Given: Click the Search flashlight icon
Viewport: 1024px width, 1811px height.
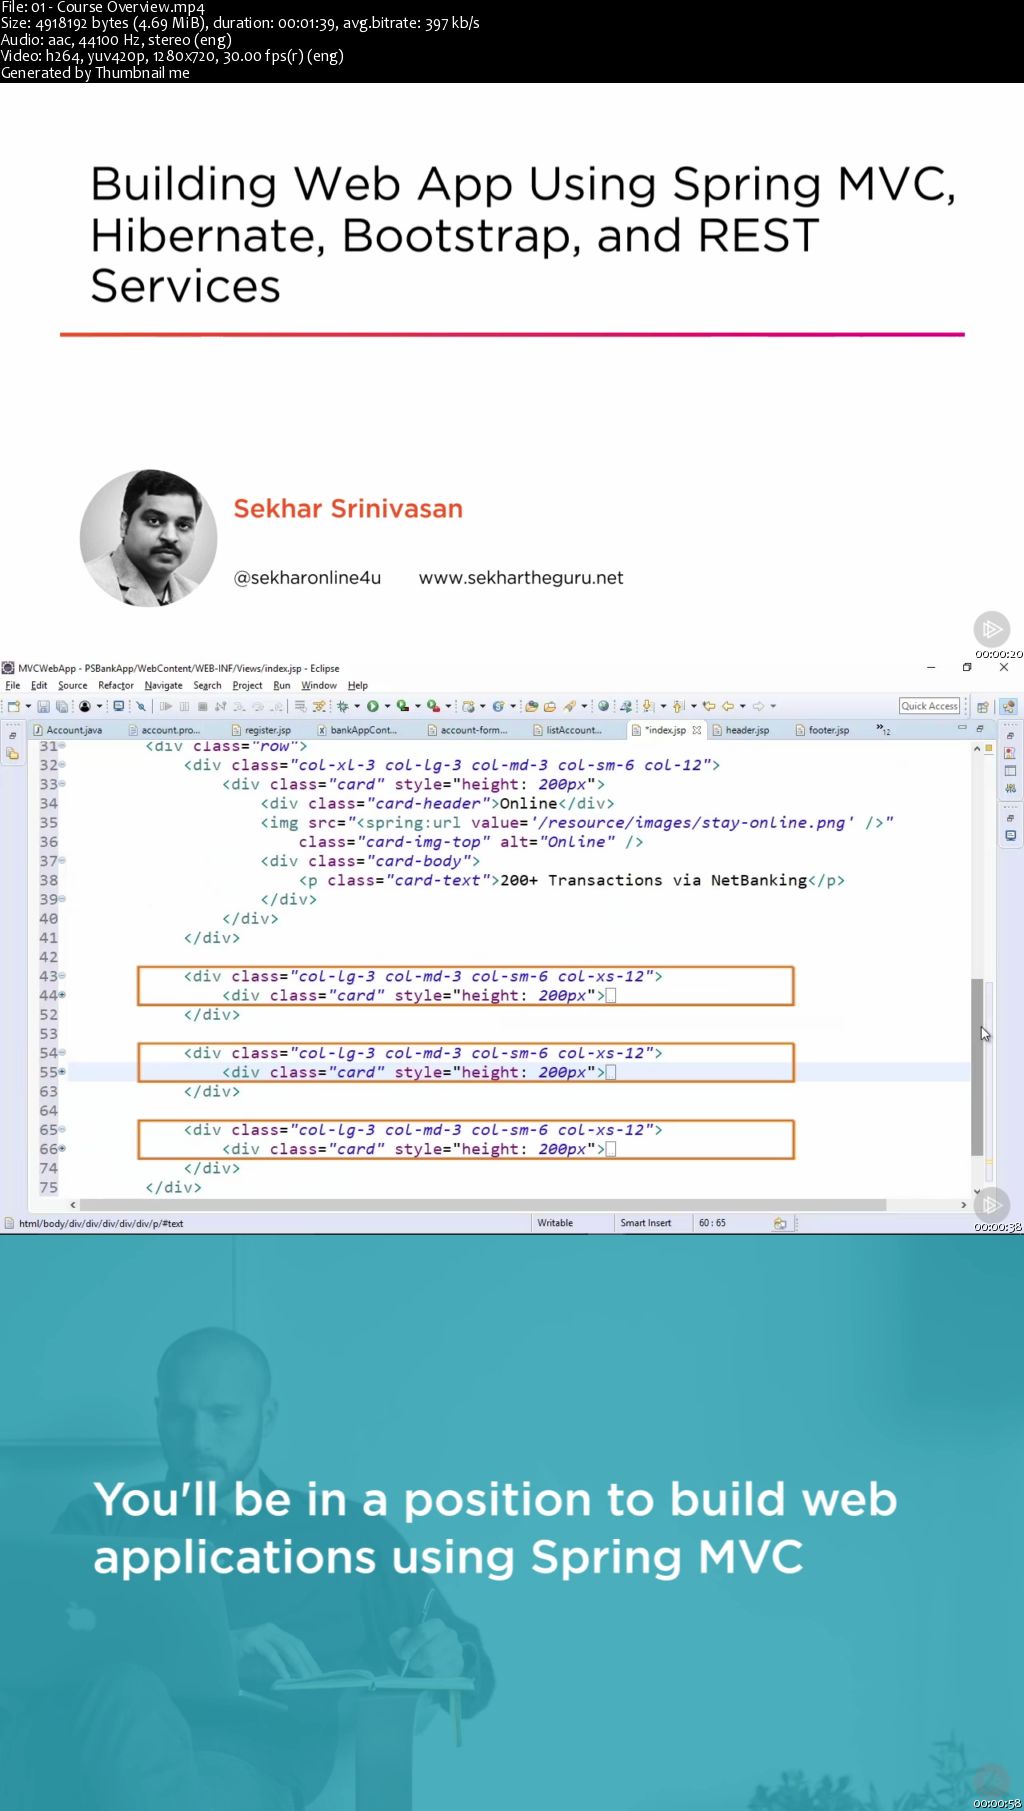Looking at the screenshot, I should 569,706.
